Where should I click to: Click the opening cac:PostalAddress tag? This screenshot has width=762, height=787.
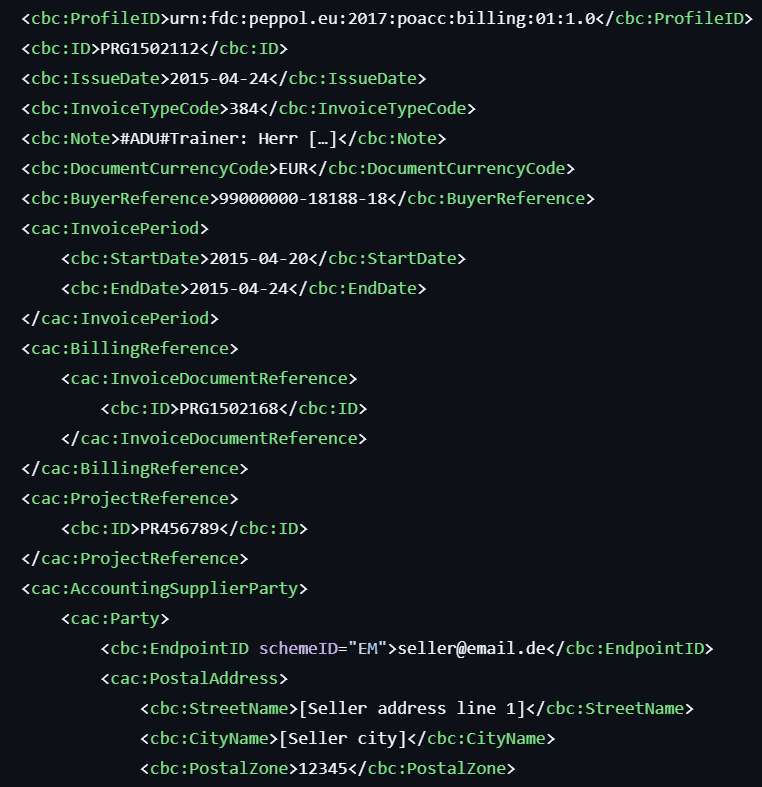tap(194, 678)
